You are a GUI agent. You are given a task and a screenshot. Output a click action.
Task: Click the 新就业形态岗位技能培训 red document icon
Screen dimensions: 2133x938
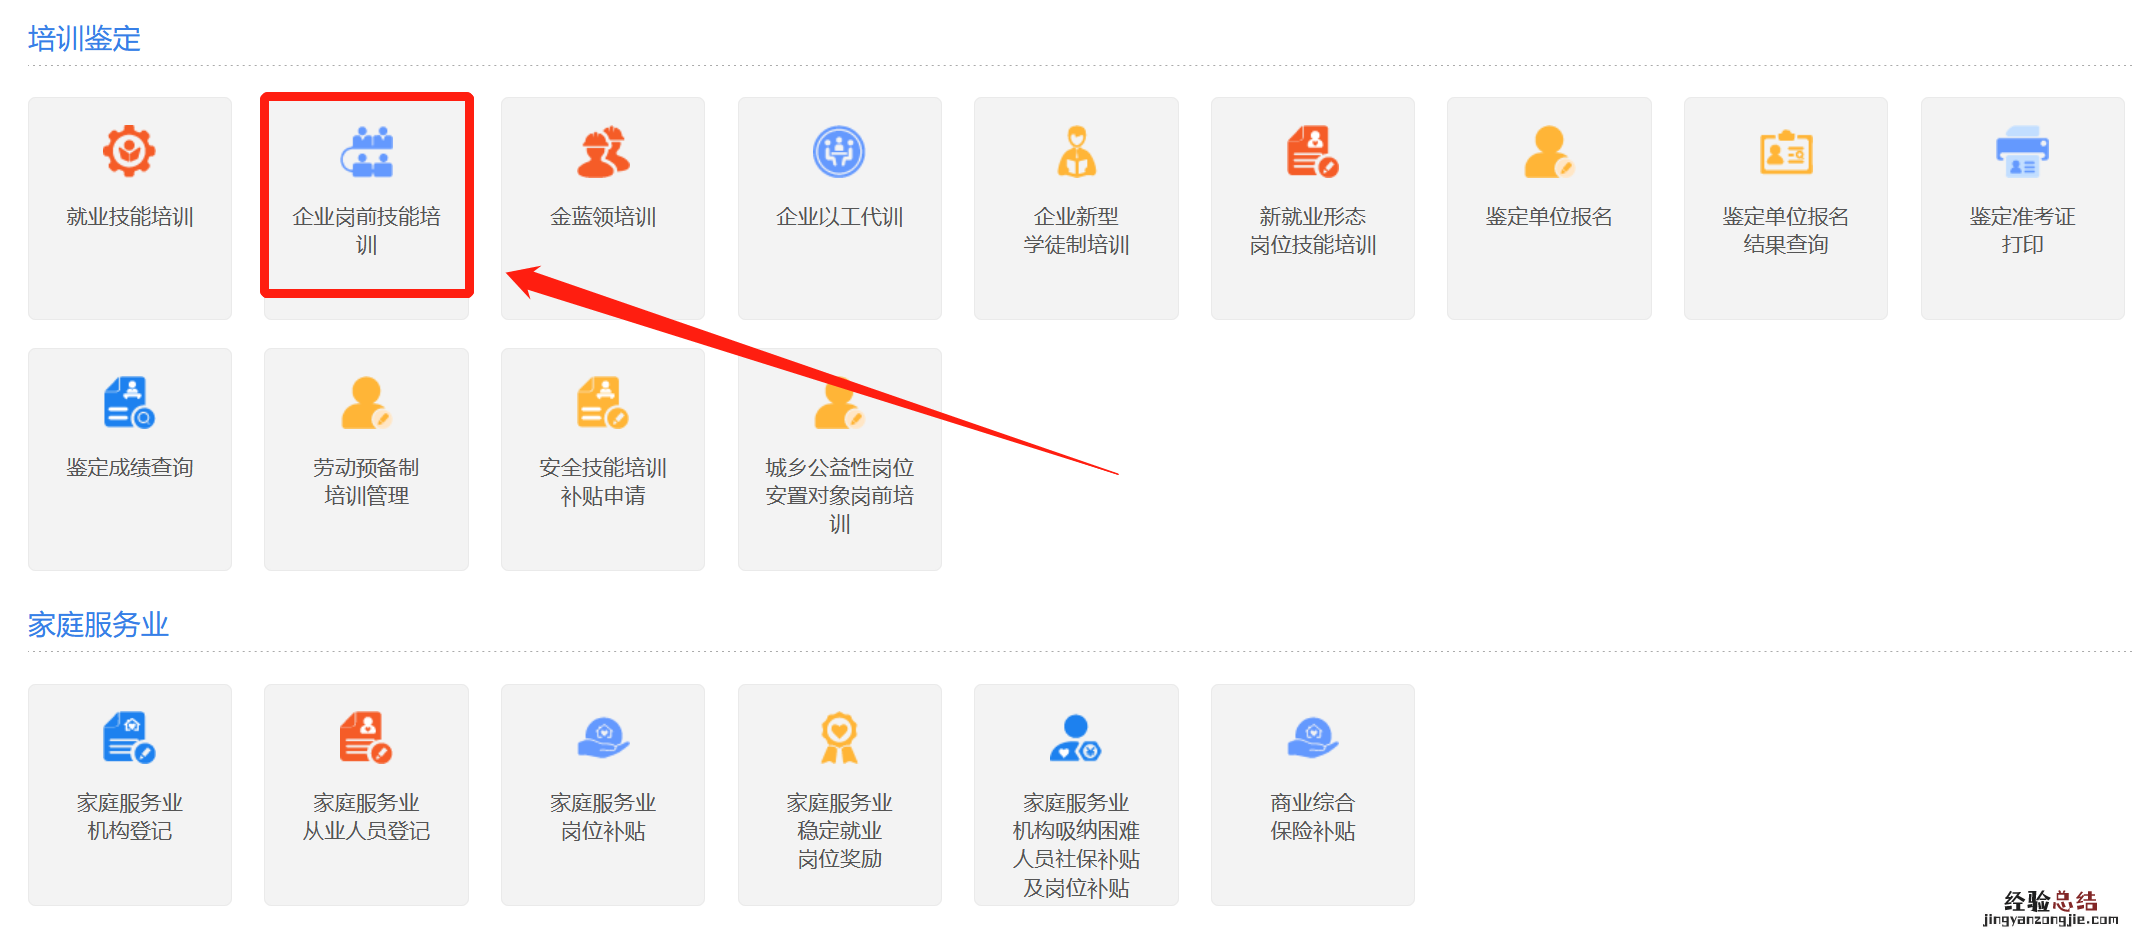[x=1313, y=152]
